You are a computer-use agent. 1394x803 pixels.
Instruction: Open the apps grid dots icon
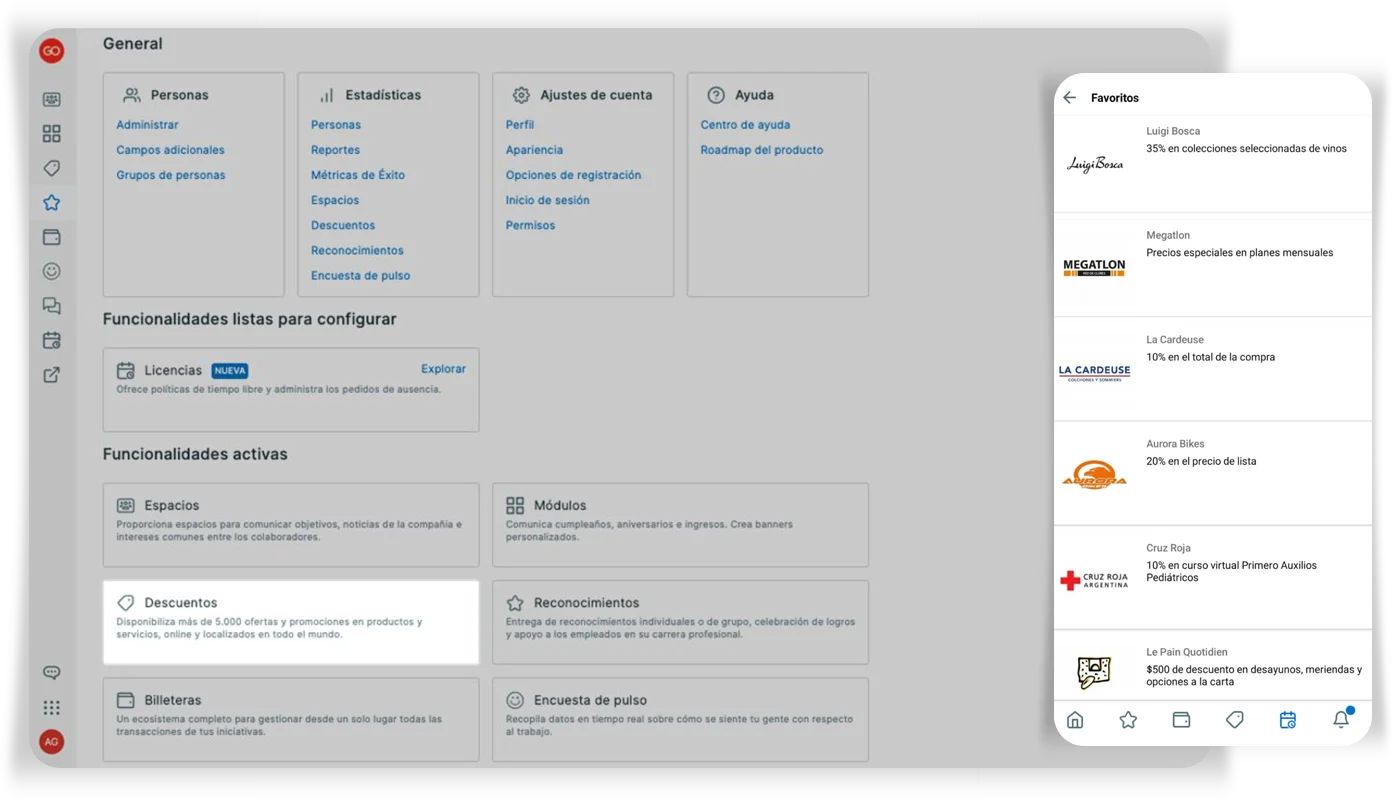click(x=52, y=707)
